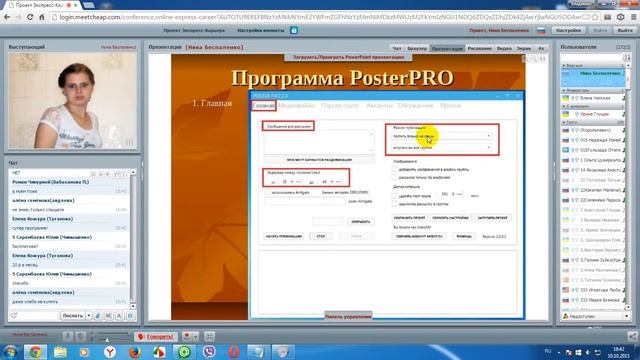Open Firefox from the taskbar

coord(135,351)
